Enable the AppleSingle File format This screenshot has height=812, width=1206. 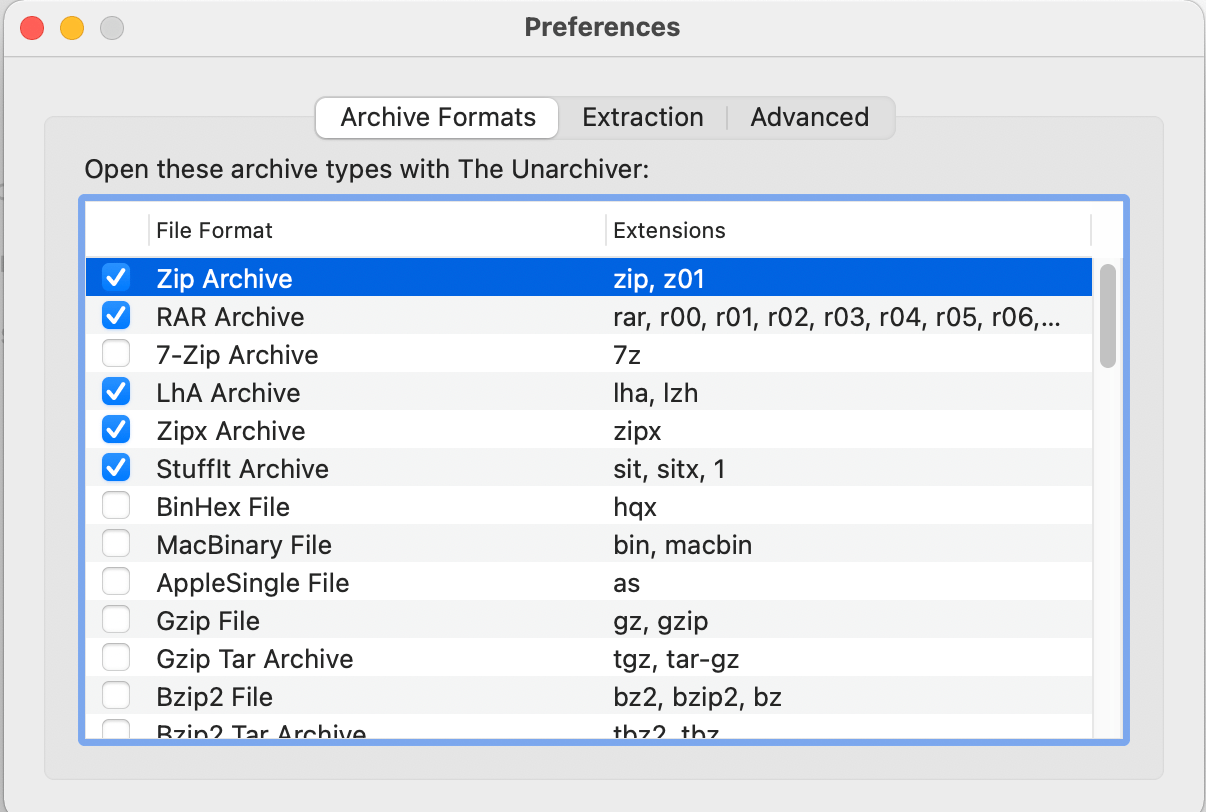click(x=116, y=581)
